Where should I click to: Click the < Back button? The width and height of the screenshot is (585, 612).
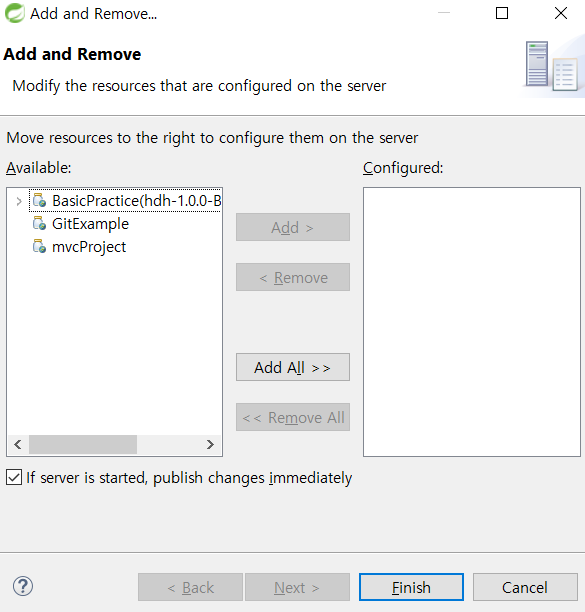(x=190, y=587)
